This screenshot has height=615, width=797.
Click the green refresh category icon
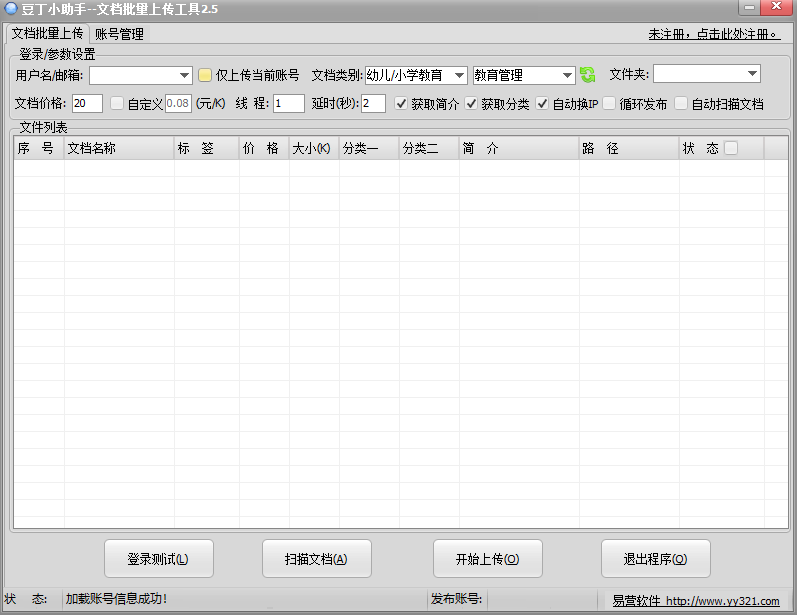coord(588,75)
